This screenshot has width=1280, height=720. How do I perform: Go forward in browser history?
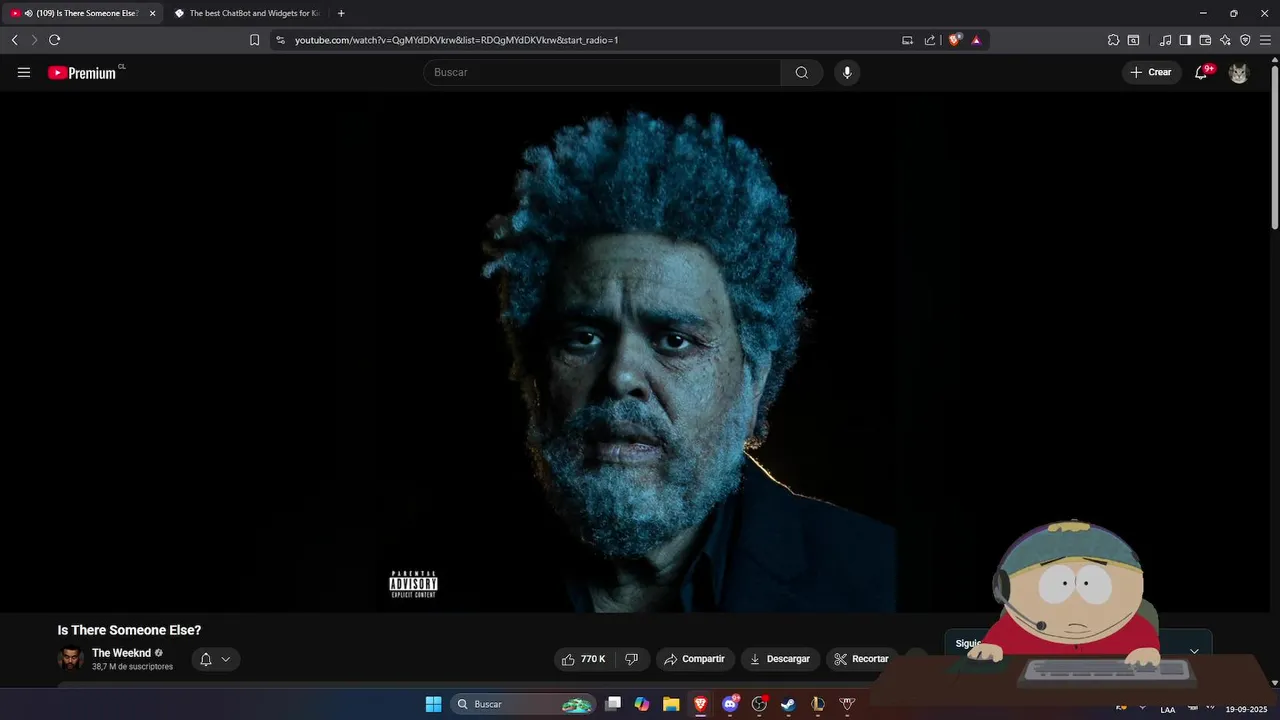[34, 40]
